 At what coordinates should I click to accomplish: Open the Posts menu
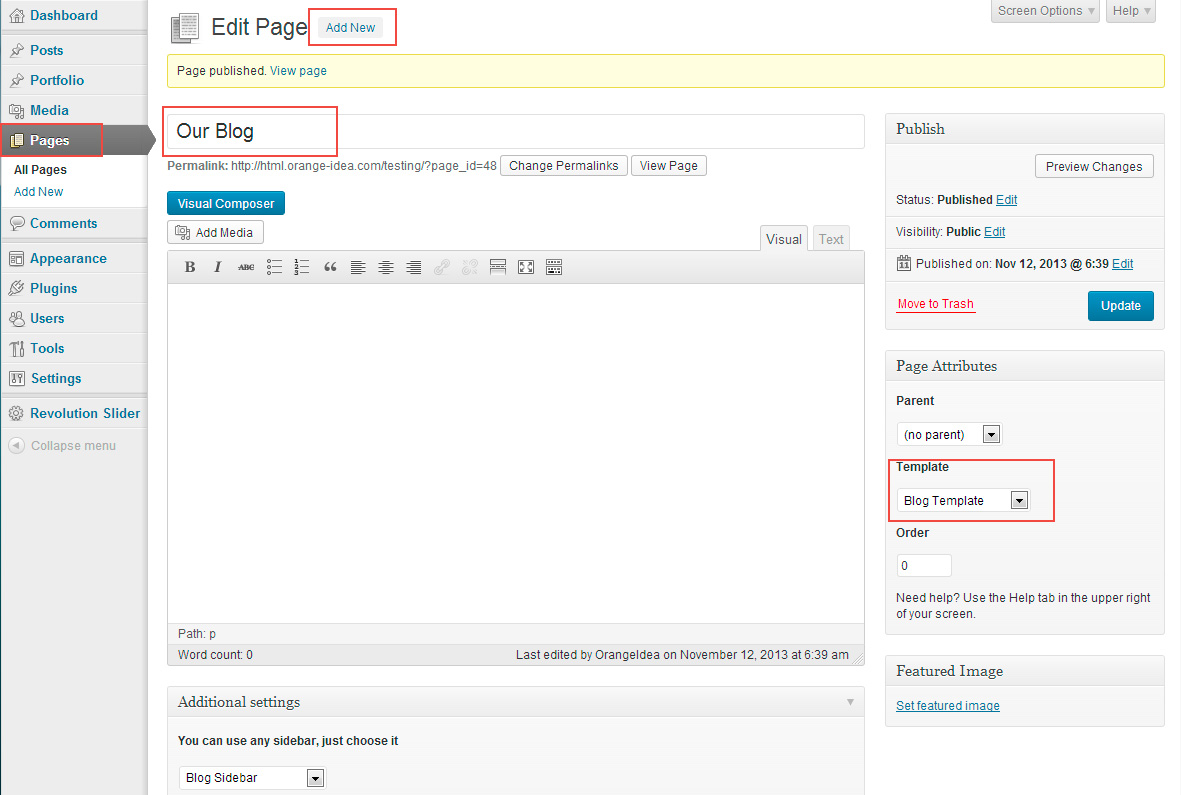click(x=74, y=50)
